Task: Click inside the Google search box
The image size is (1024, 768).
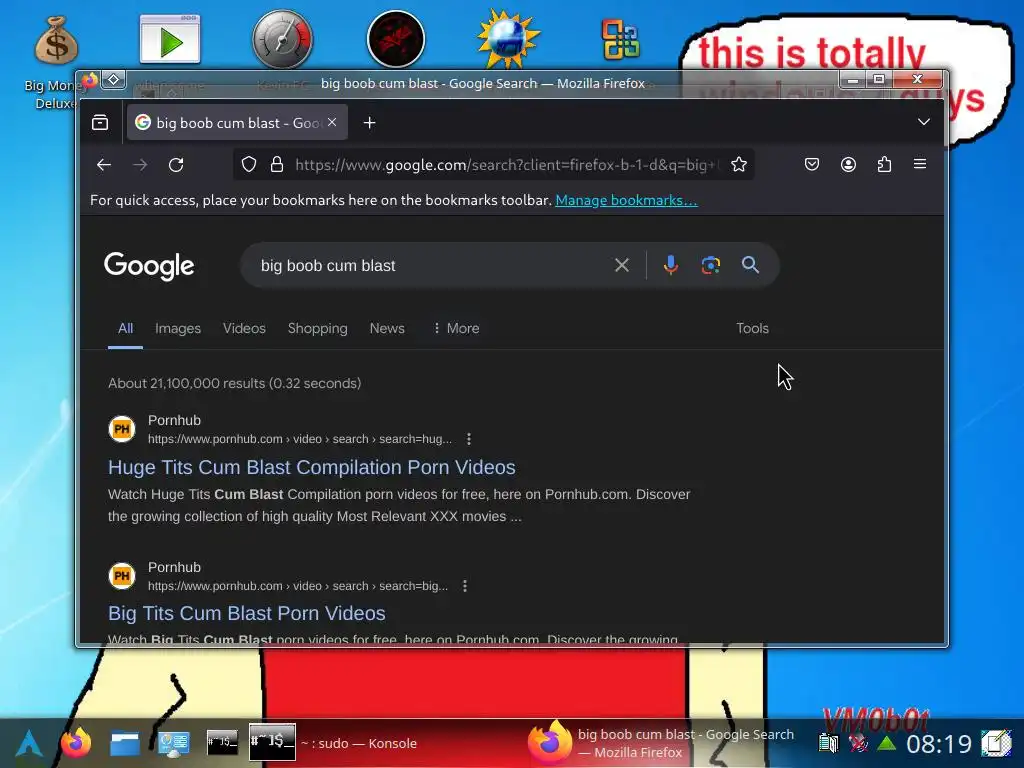Action: [x=431, y=265]
